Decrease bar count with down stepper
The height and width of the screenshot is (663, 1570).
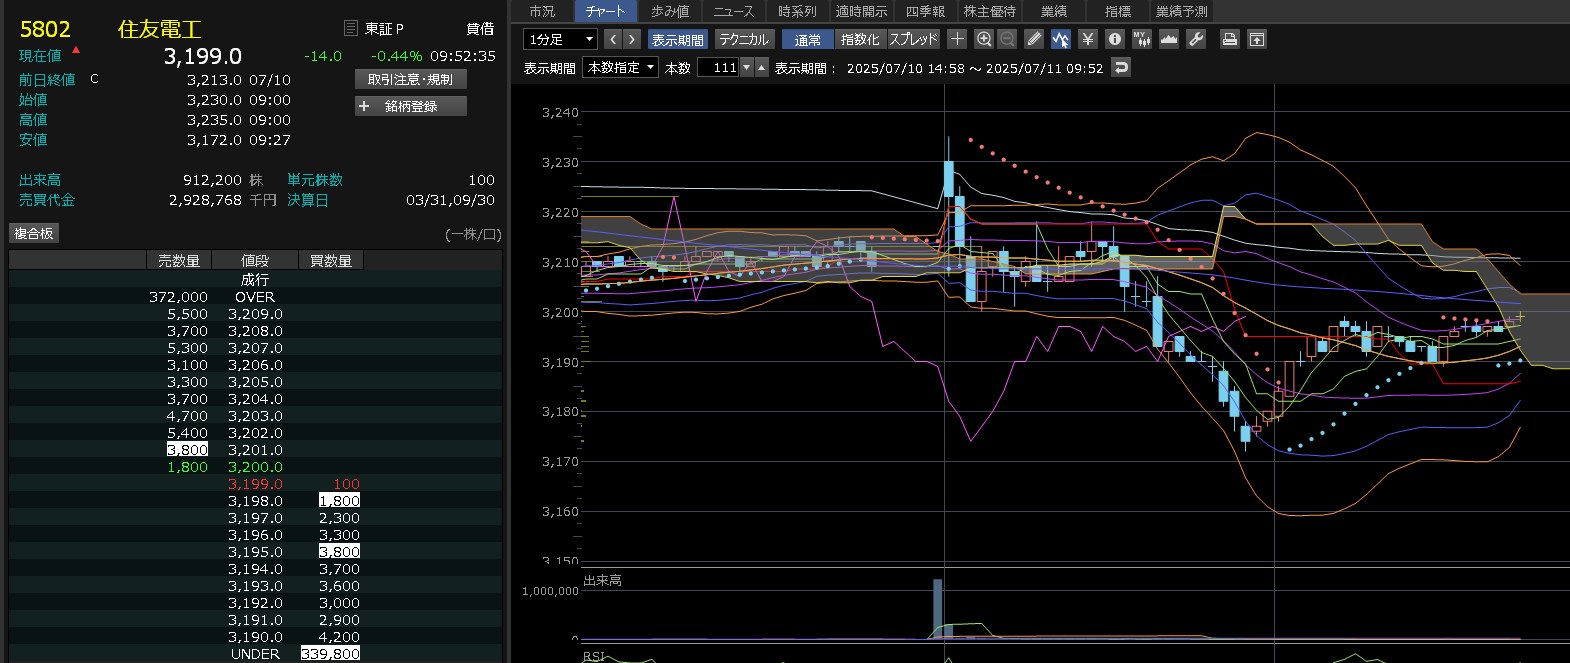point(746,68)
